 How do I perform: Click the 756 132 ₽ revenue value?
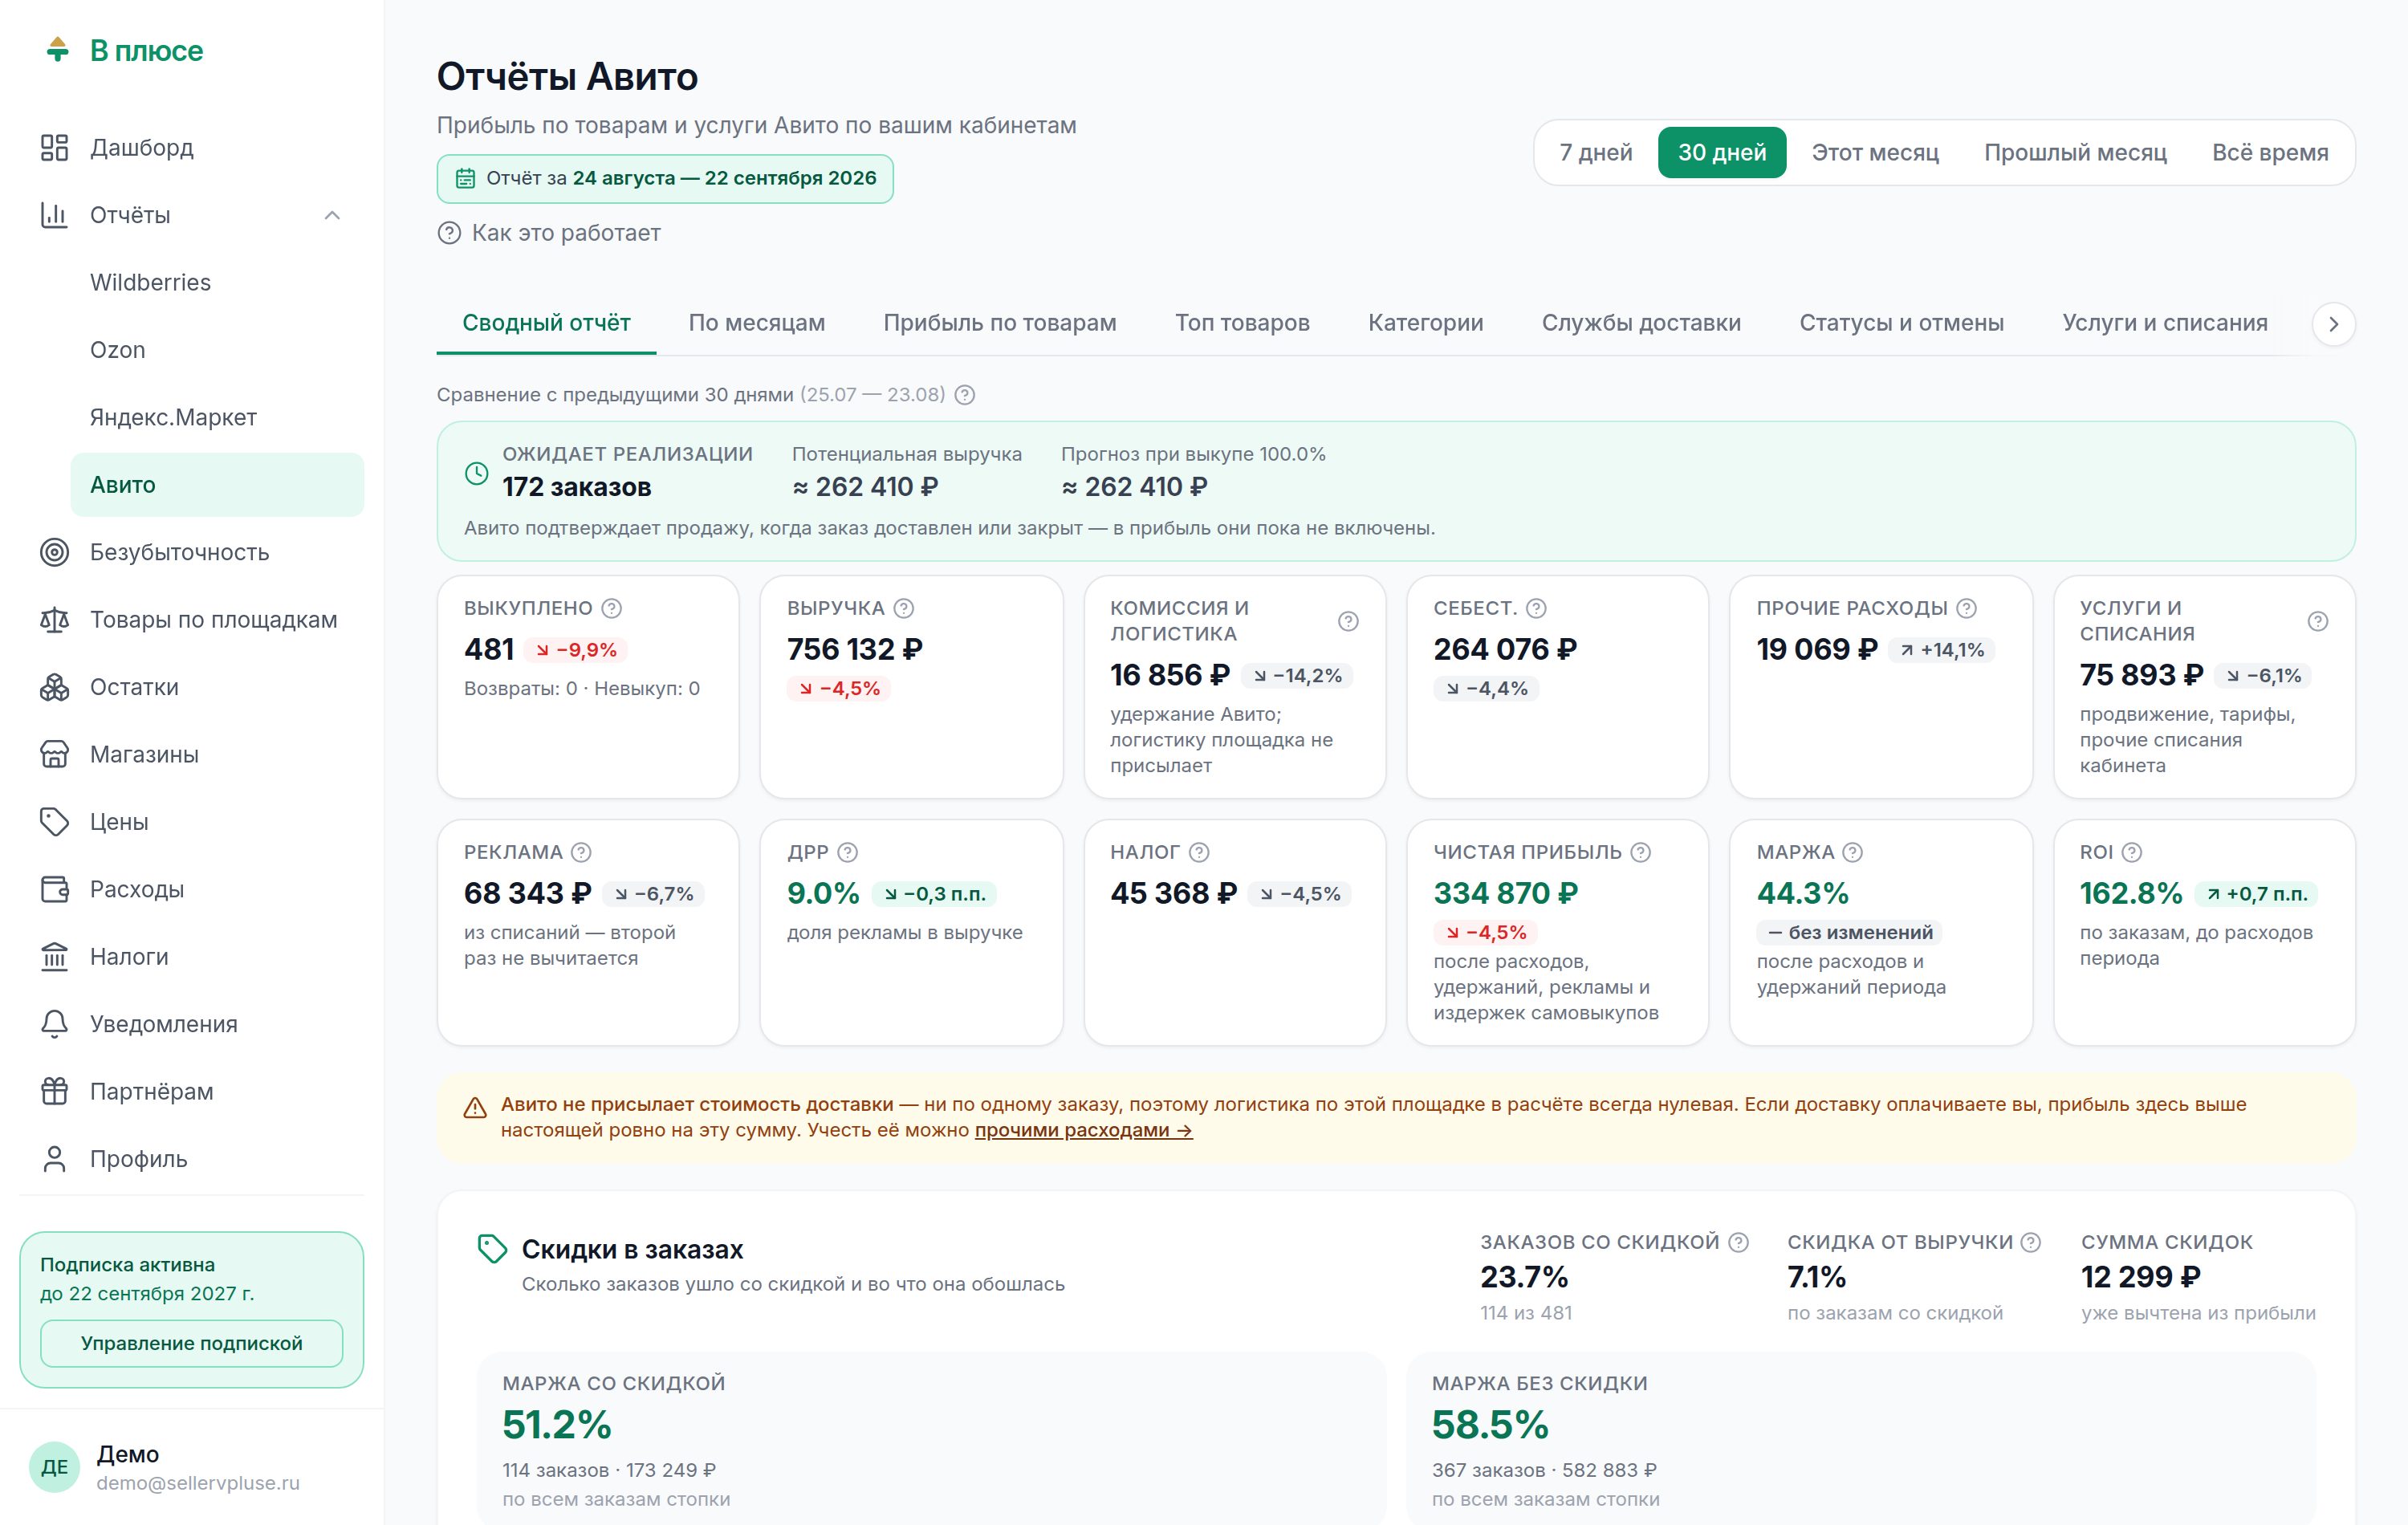855,649
